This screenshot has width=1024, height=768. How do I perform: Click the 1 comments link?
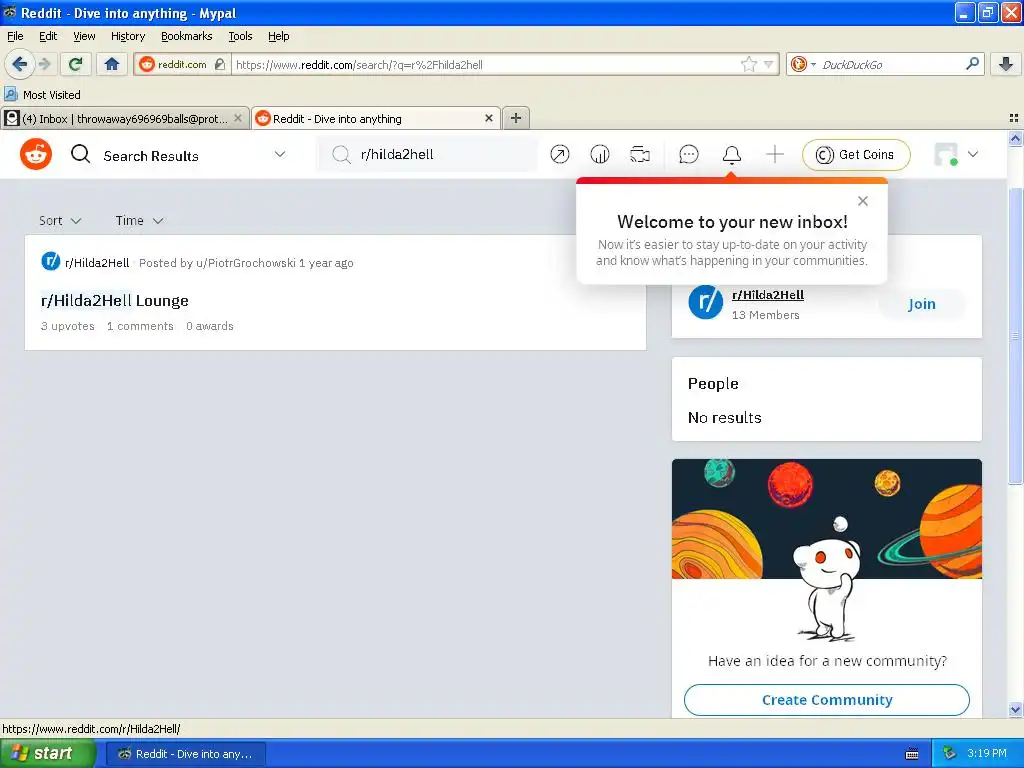click(x=140, y=326)
